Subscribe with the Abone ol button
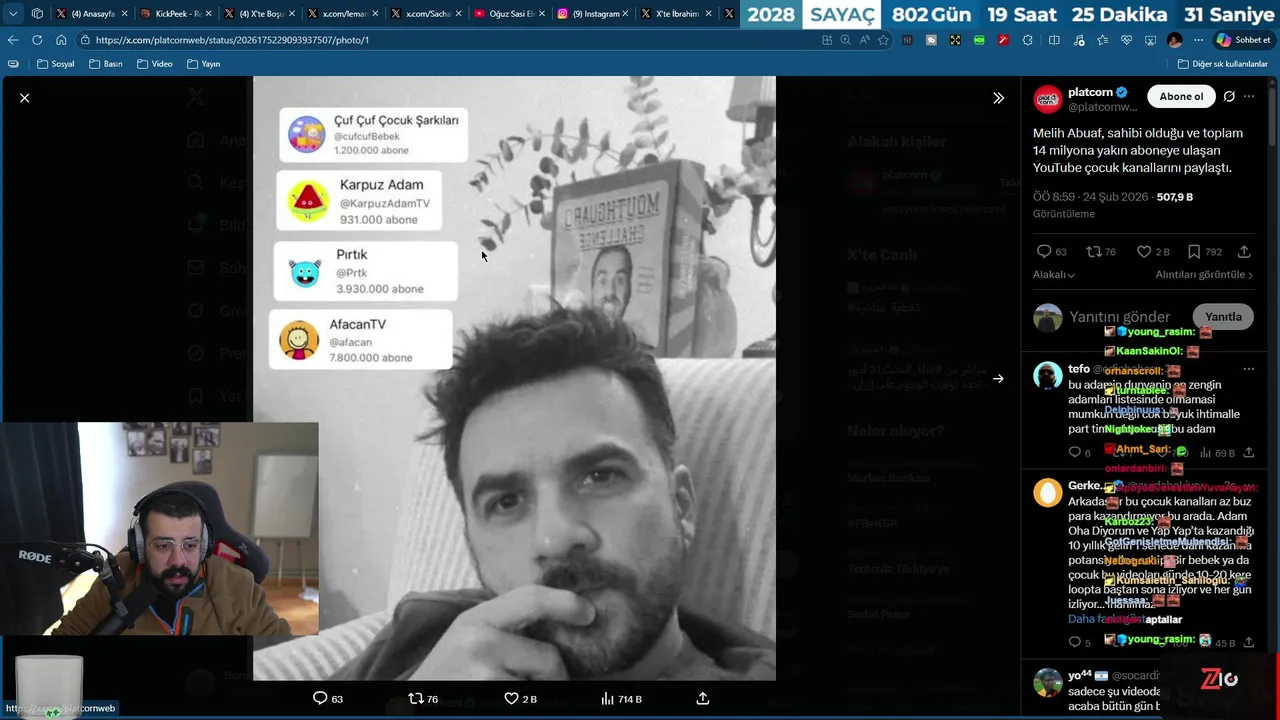The width and height of the screenshot is (1280, 720). (x=1181, y=97)
